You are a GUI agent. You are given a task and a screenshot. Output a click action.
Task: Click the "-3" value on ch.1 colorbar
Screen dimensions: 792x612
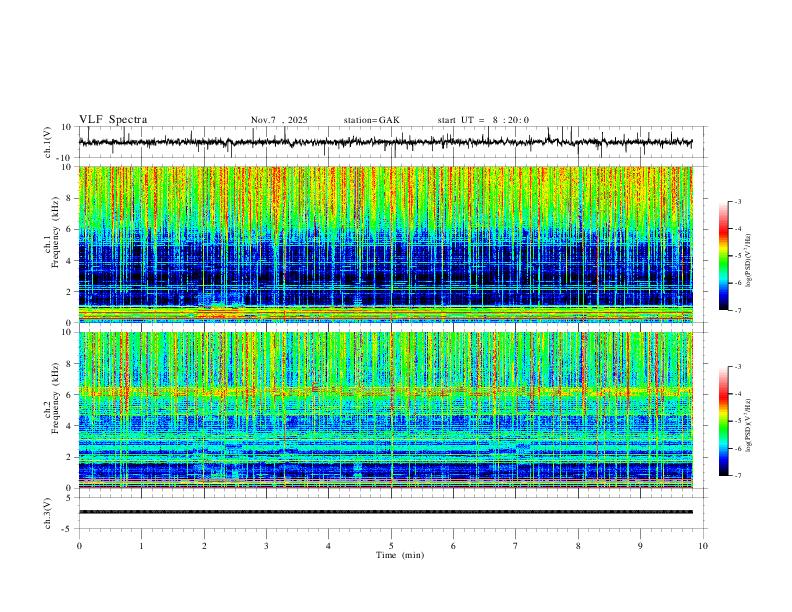coord(738,201)
